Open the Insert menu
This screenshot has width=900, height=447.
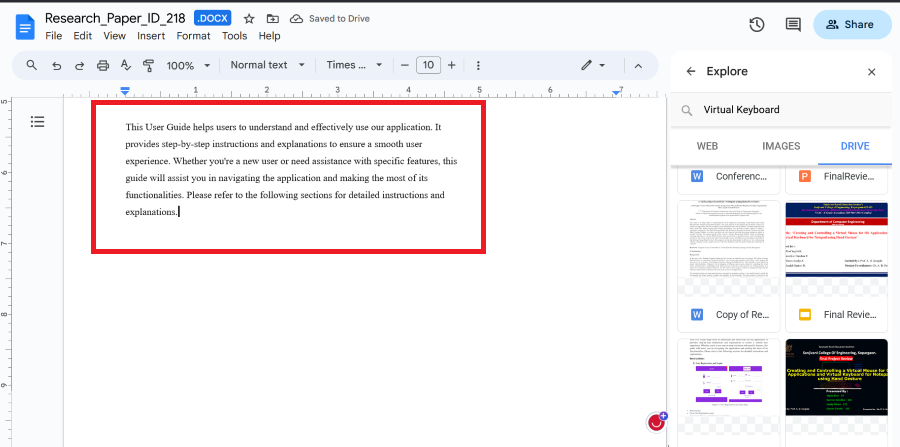[151, 36]
